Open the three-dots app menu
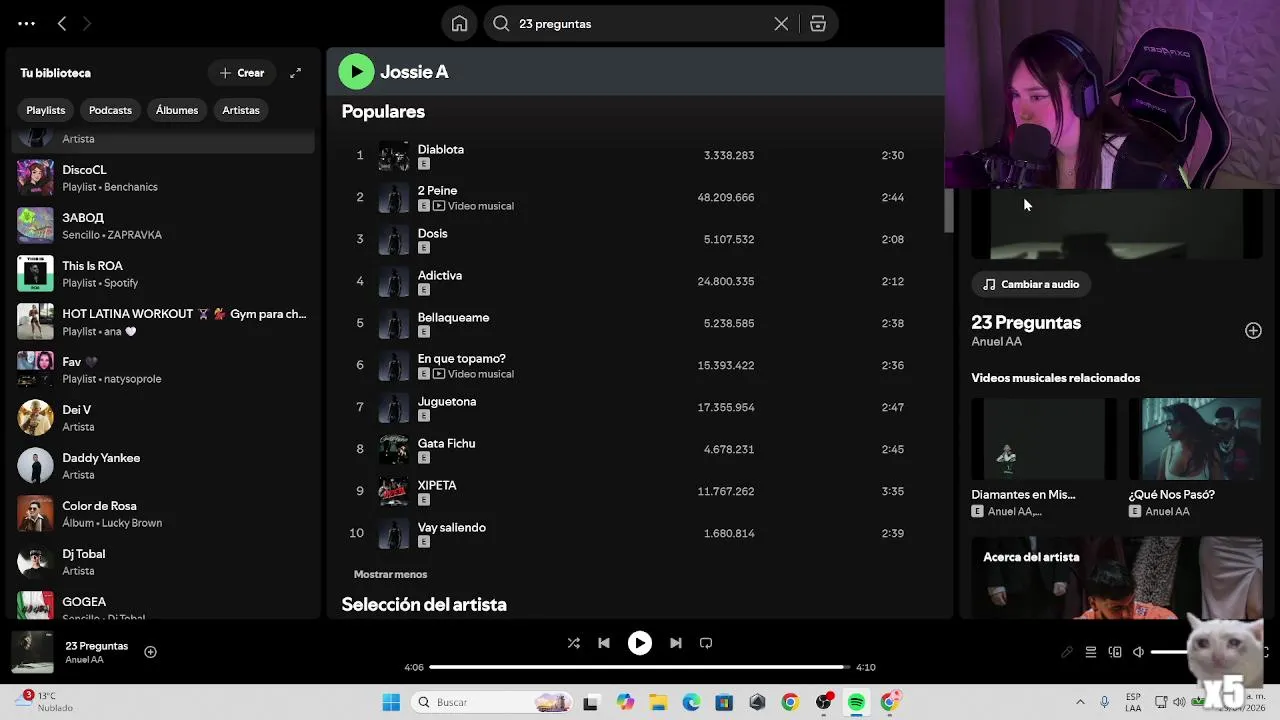1280x720 pixels. 26,23
